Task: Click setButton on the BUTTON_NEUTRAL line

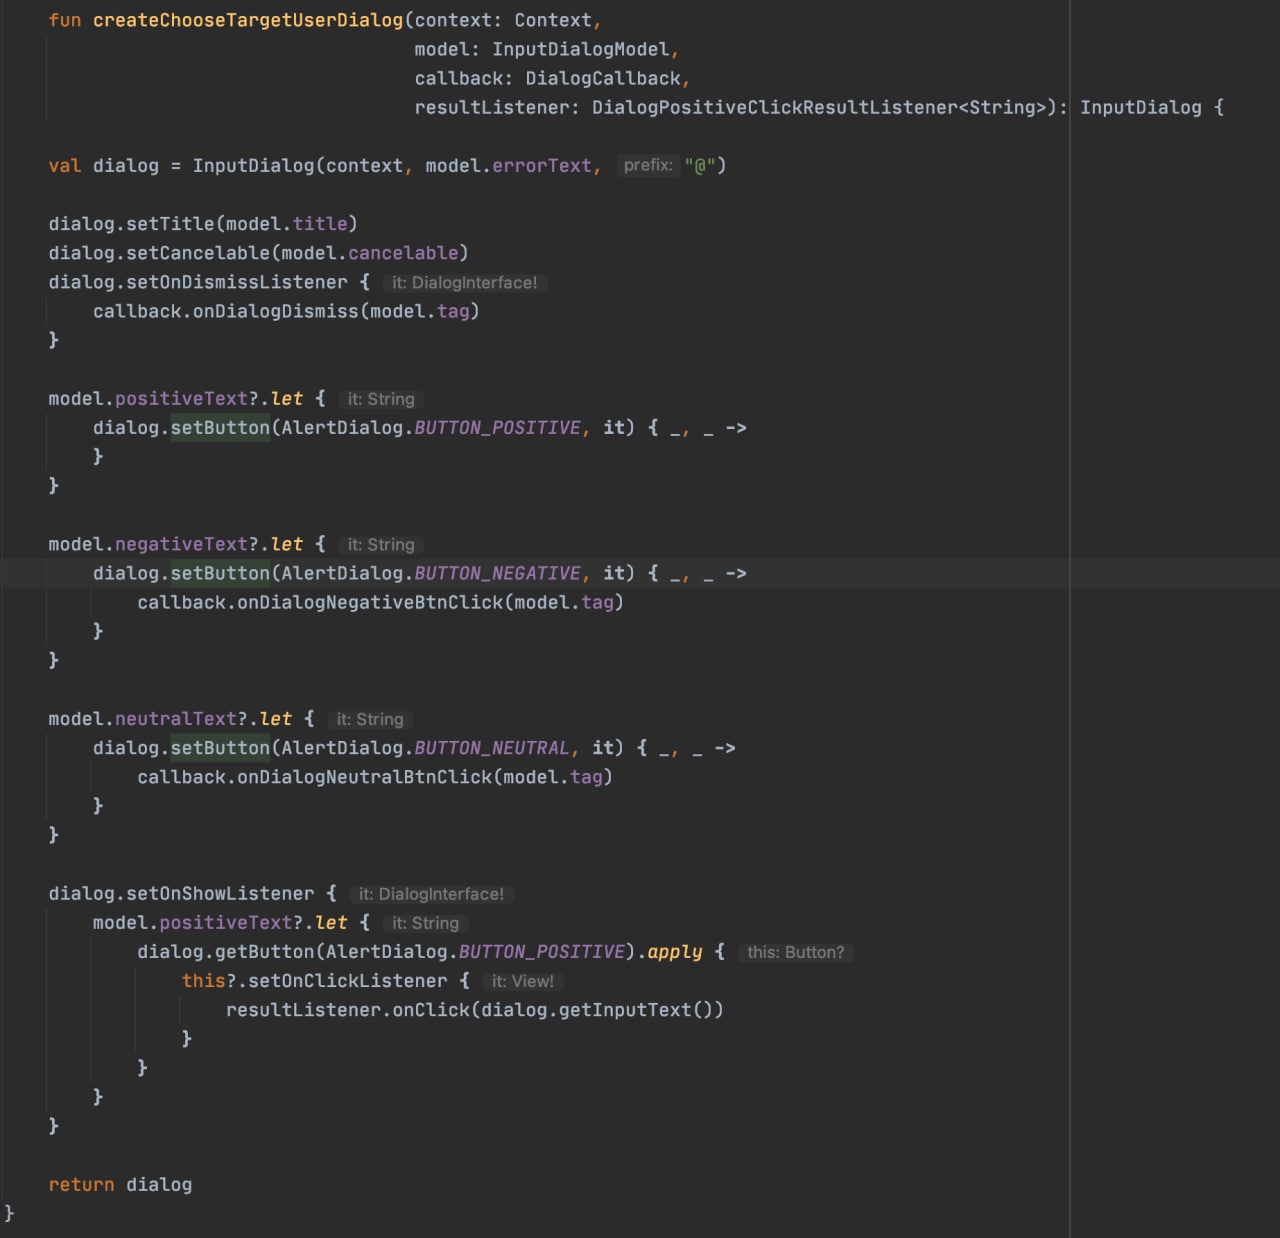Action: 220,748
